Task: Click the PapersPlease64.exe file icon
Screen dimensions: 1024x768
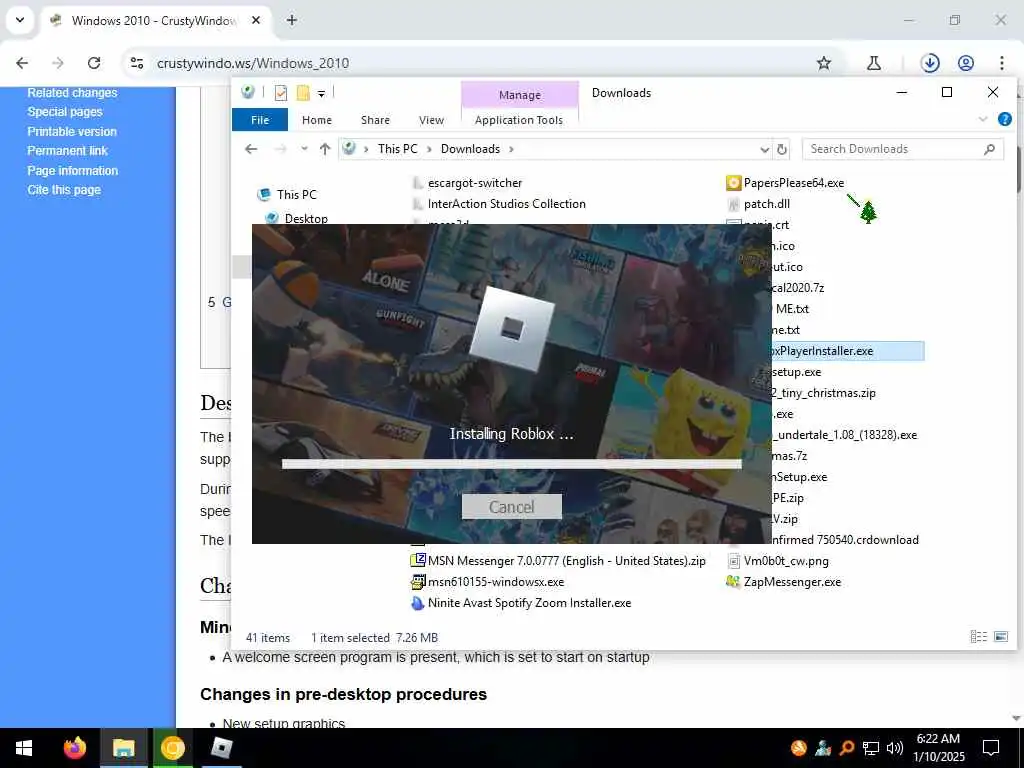Action: [733, 183]
